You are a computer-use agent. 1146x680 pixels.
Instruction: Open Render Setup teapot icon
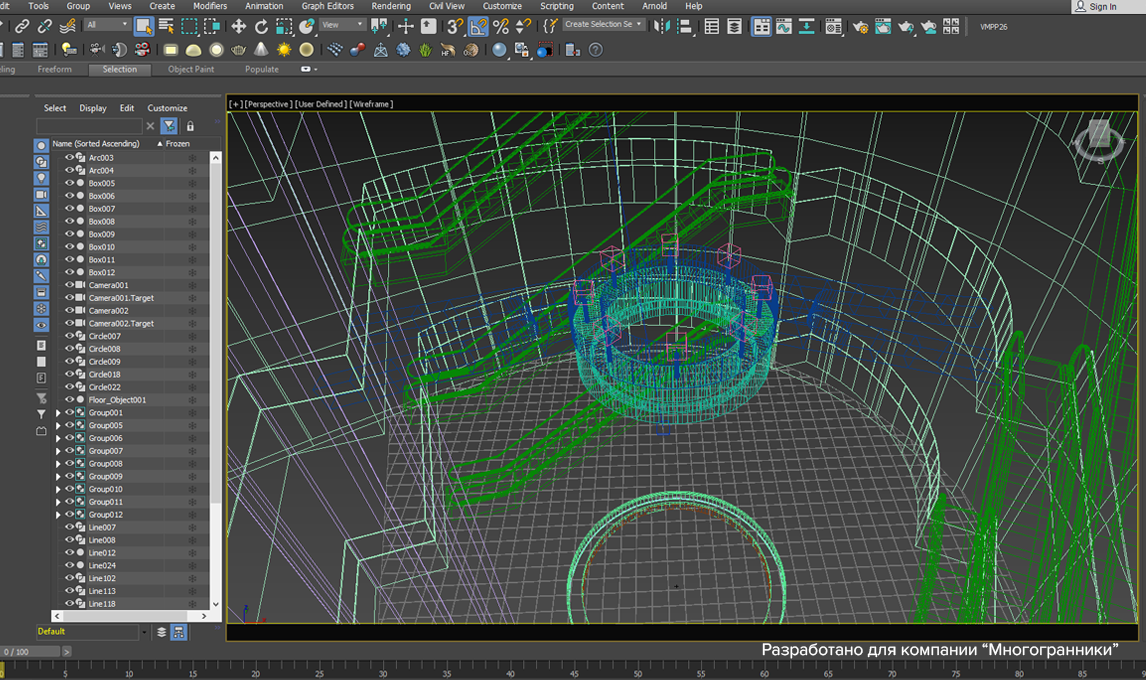coord(860,27)
